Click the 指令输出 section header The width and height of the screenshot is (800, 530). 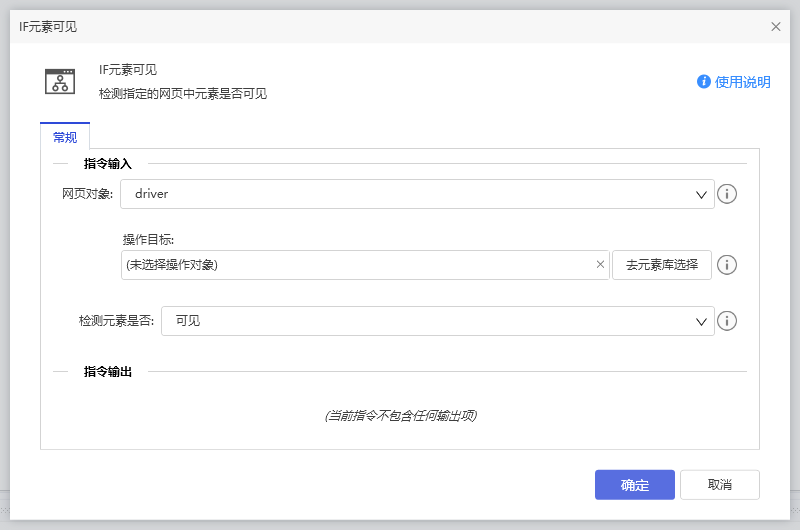pos(108,372)
